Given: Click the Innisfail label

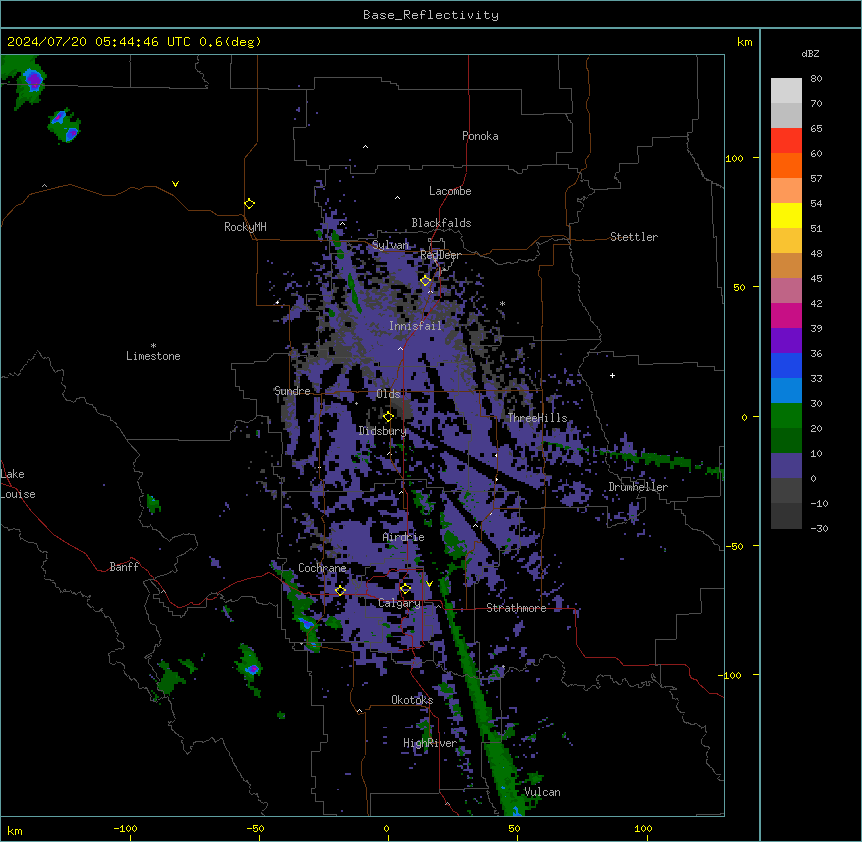Looking at the screenshot, I should [x=415, y=326].
